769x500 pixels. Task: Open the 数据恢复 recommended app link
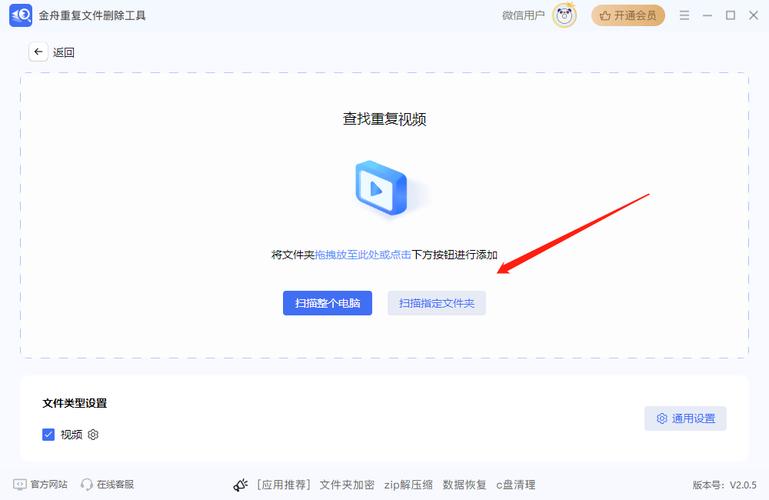464,485
